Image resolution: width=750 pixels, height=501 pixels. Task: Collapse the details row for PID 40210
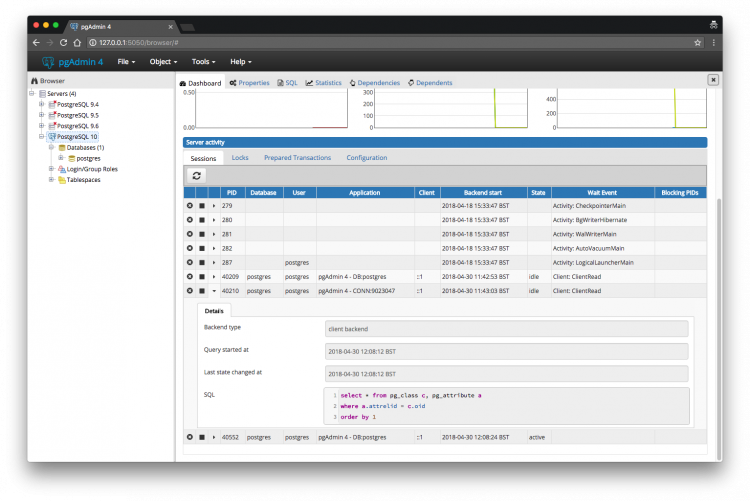(213, 291)
